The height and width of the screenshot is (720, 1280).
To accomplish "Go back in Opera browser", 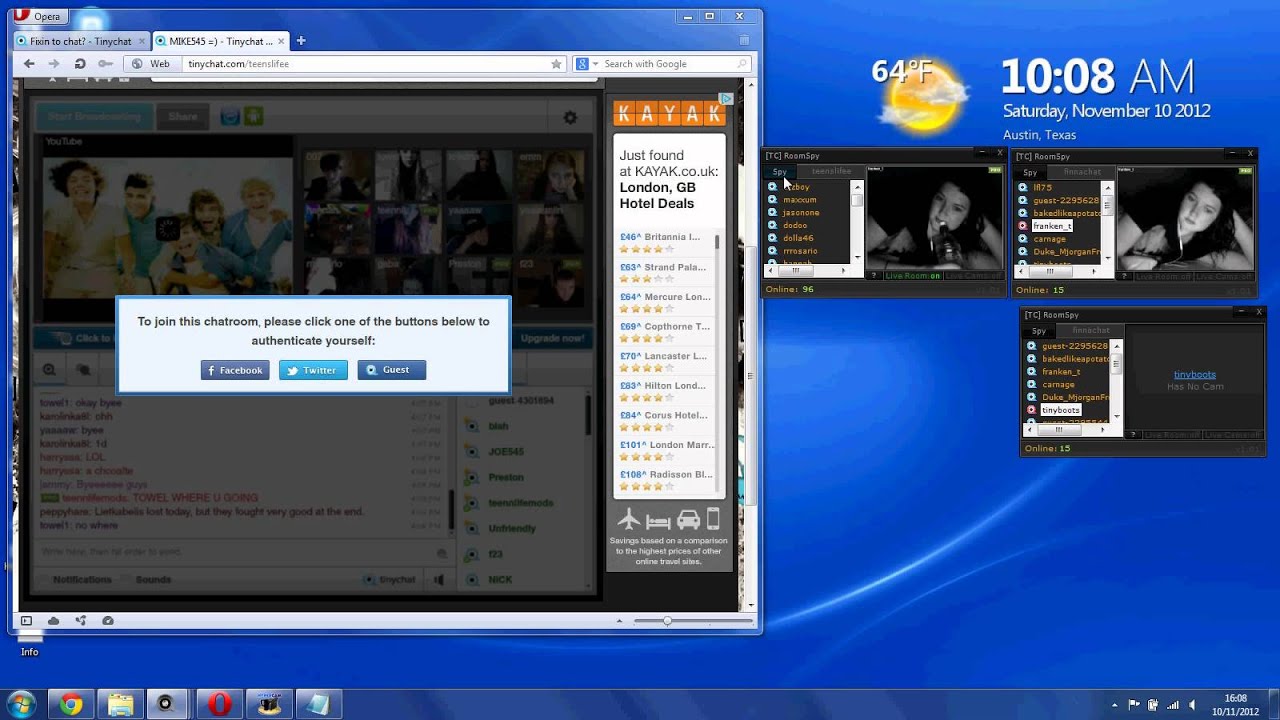I will (29, 64).
